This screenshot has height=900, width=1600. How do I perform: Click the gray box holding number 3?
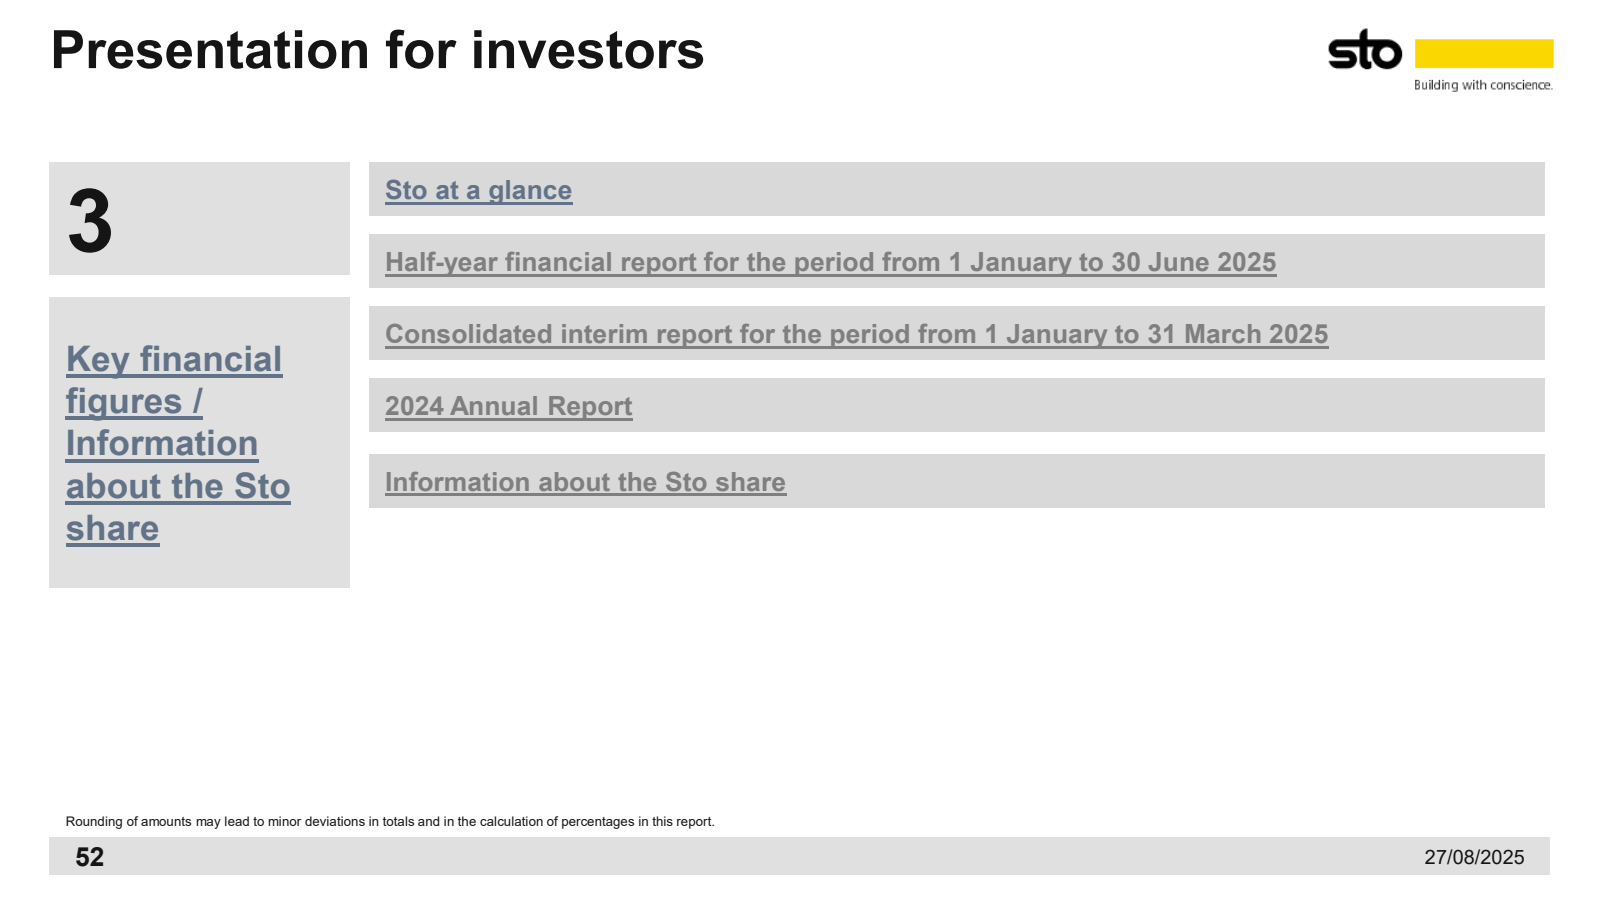click(199, 218)
